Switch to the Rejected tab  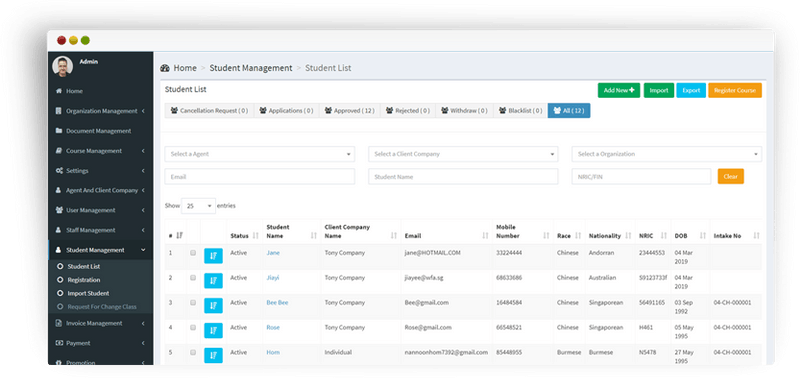click(408, 111)
